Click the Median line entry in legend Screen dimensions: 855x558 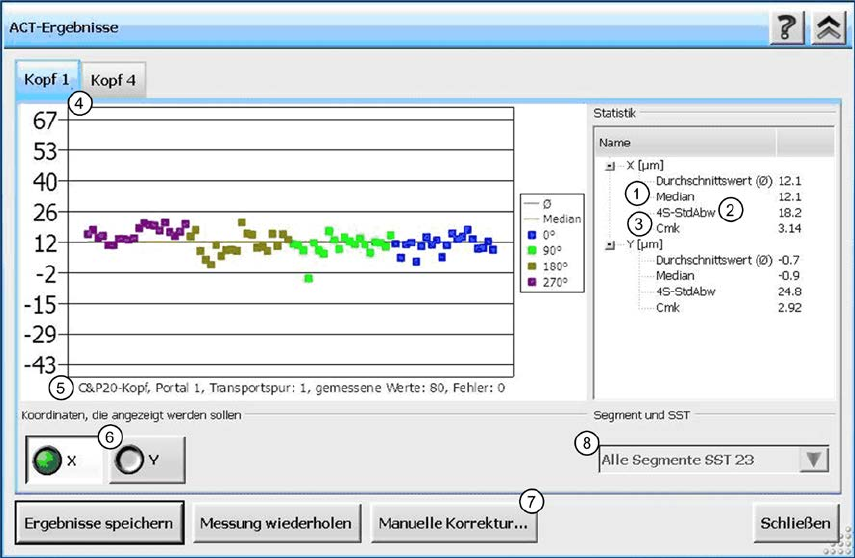(x=552, y=219)
